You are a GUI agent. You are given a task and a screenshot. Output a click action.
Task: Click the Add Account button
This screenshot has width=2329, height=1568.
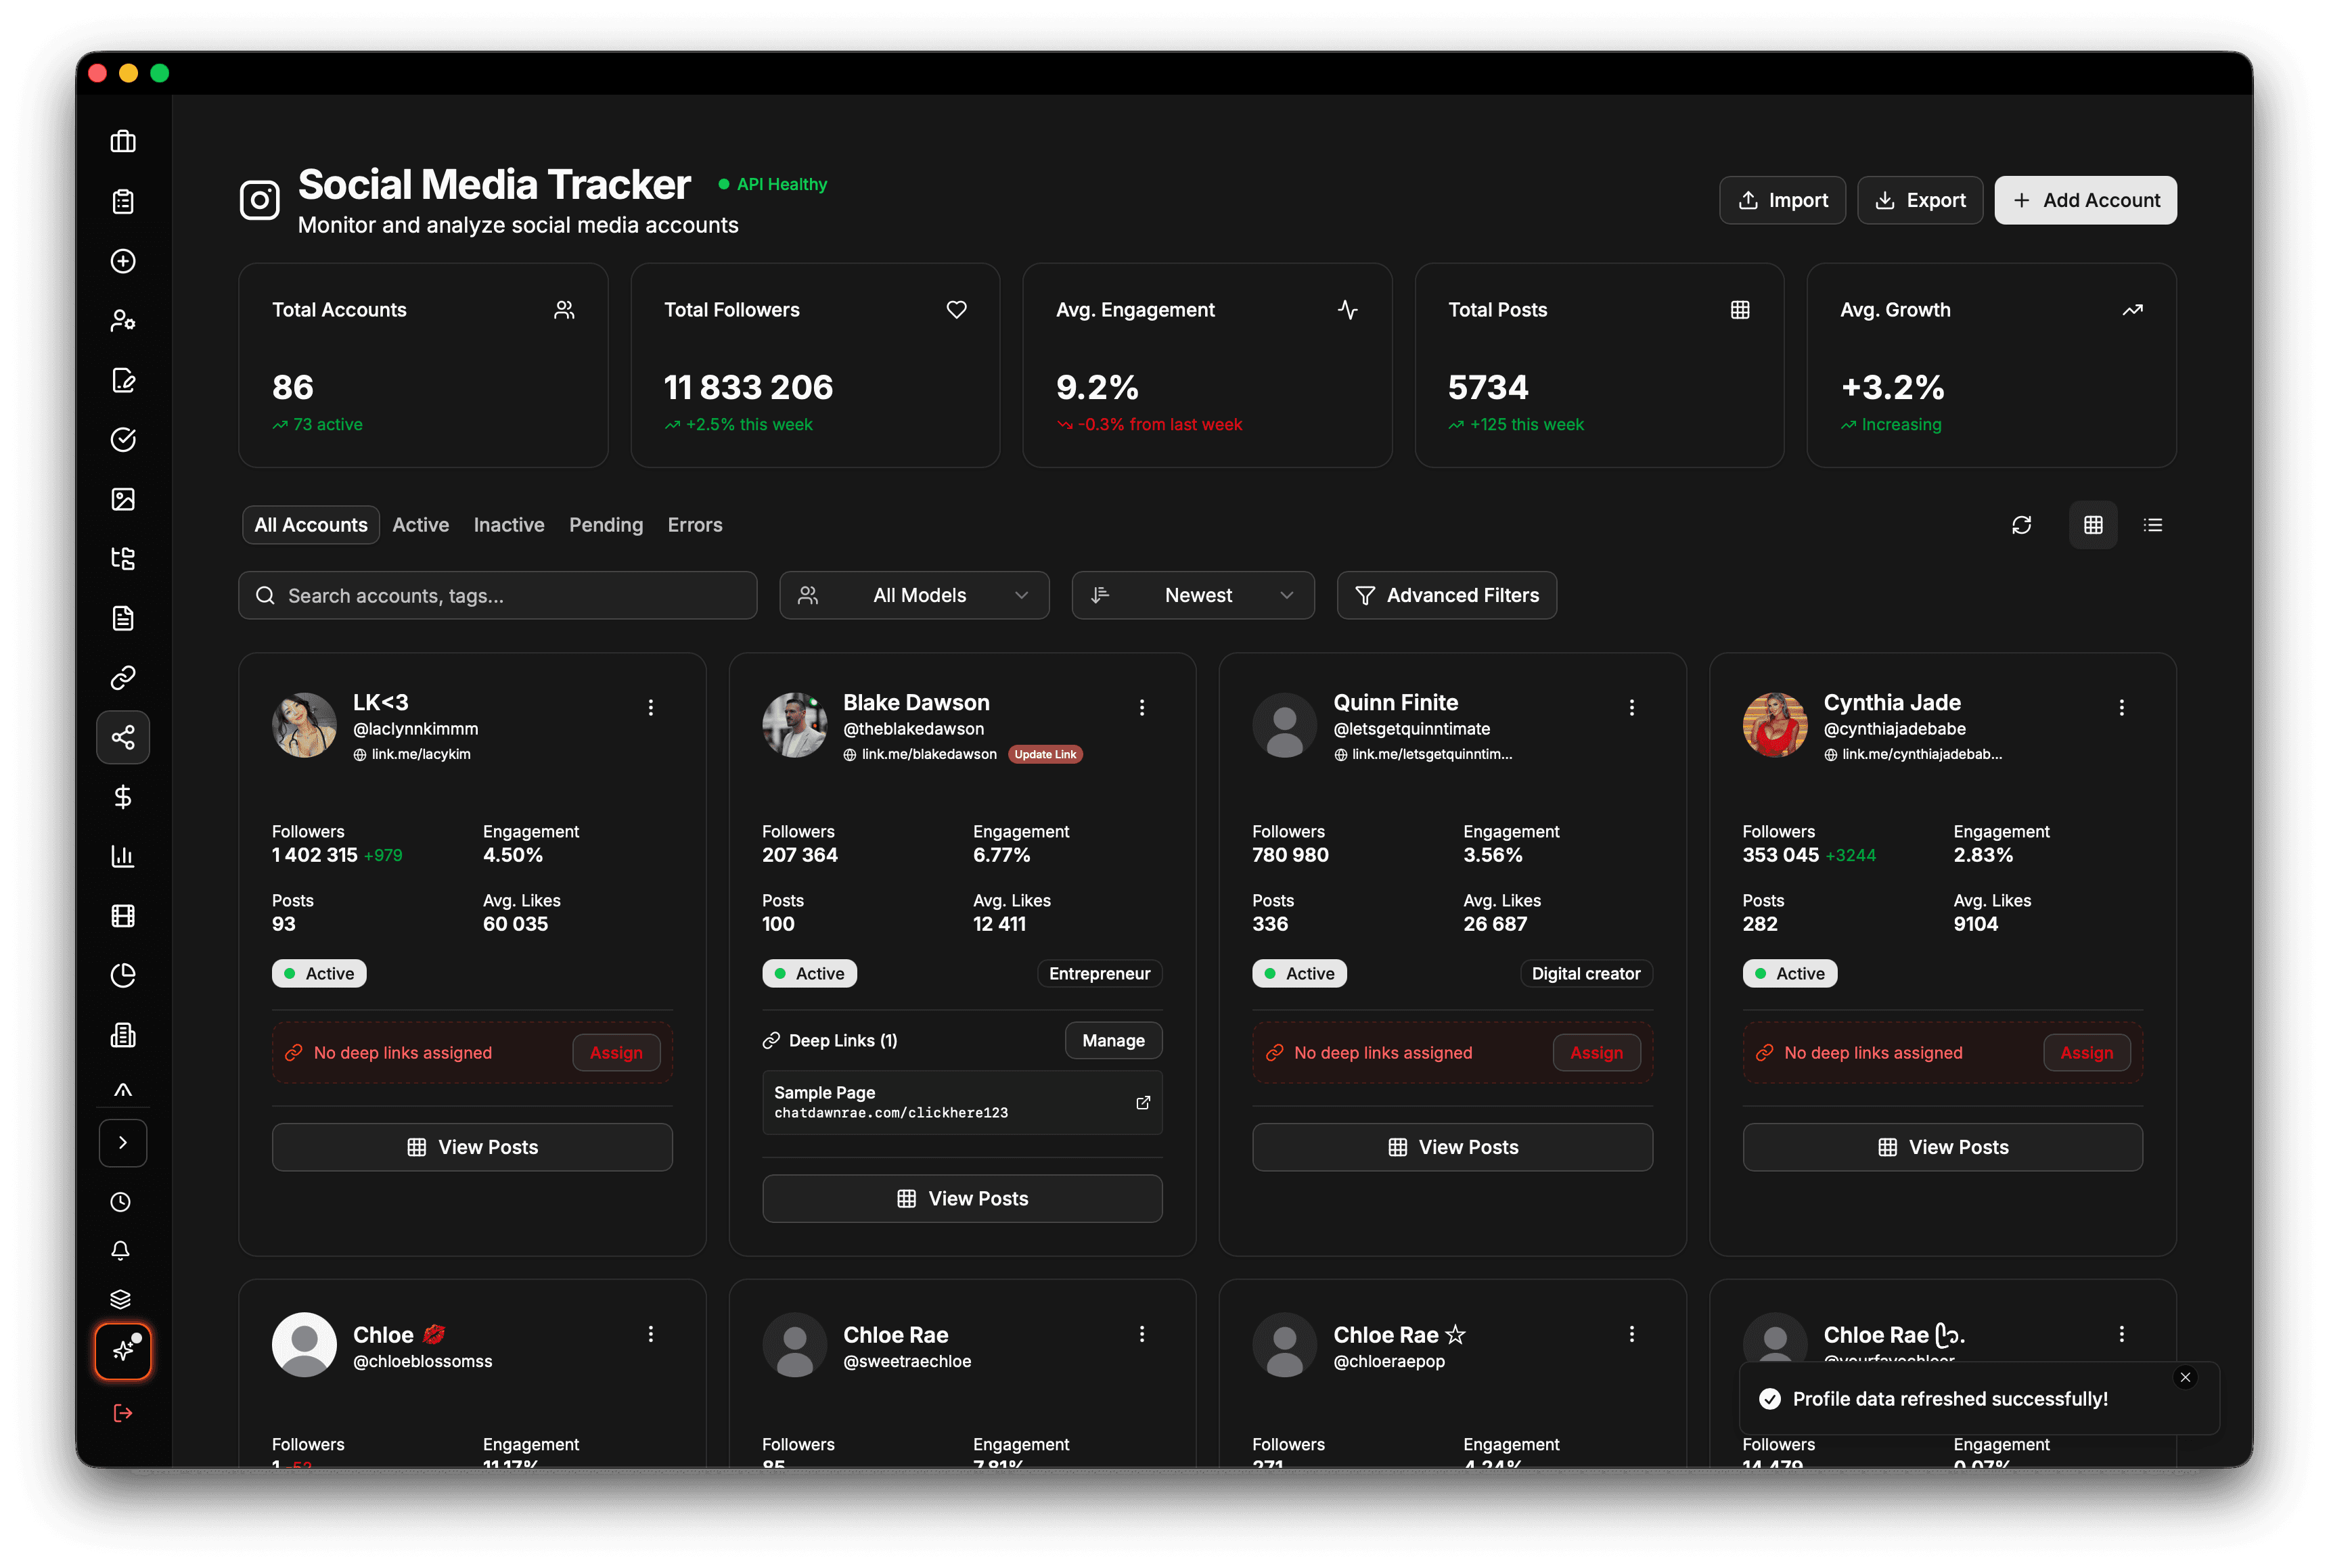pos(2085,200)
